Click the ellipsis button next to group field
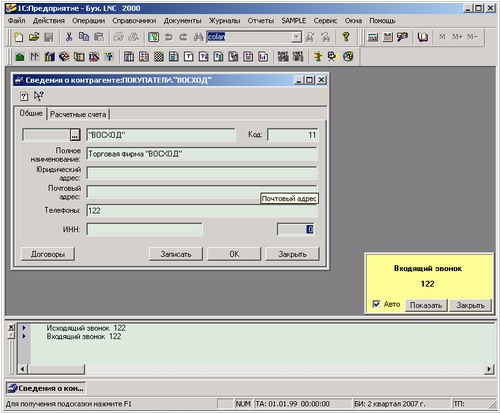500x413 pixels. pos(75,135)
